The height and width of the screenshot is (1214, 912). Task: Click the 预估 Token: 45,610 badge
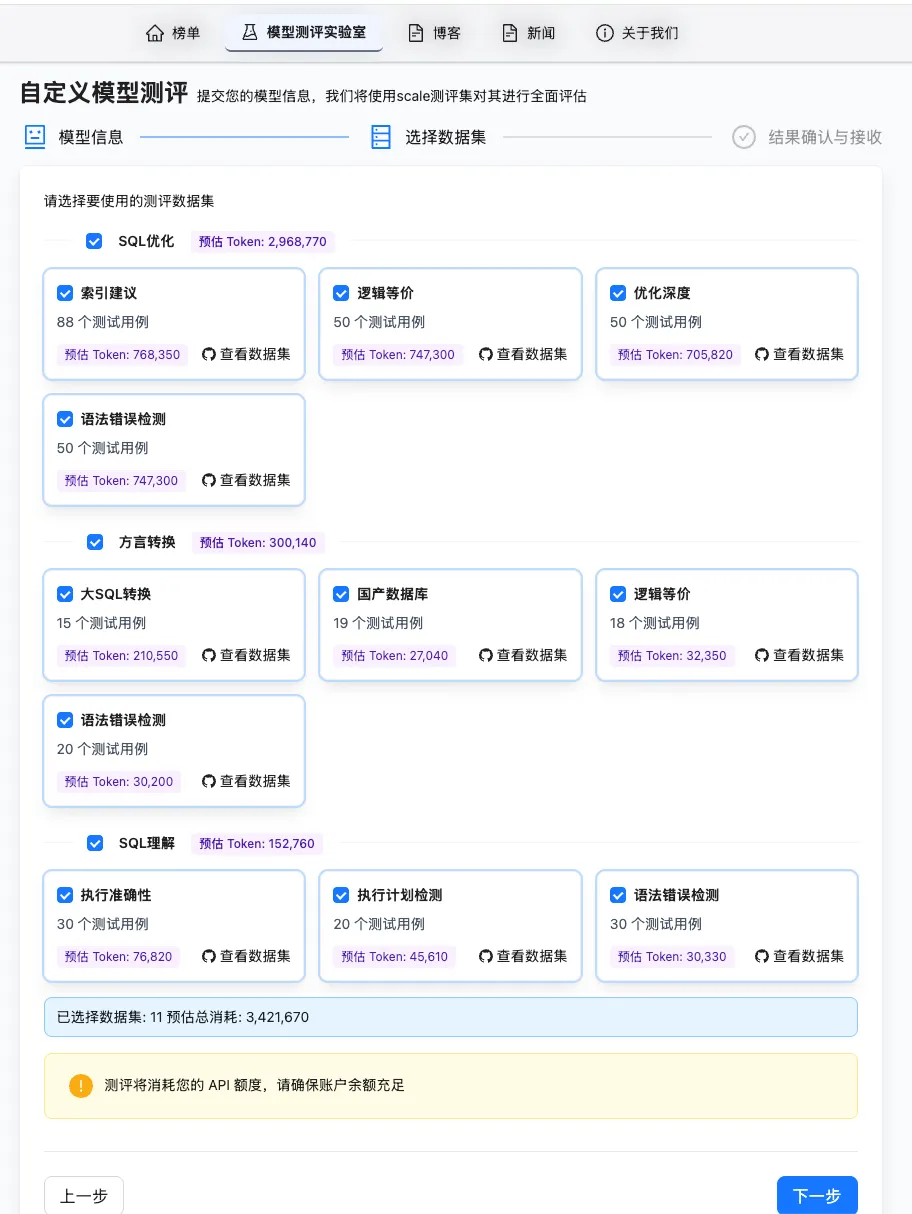[395, 956]
